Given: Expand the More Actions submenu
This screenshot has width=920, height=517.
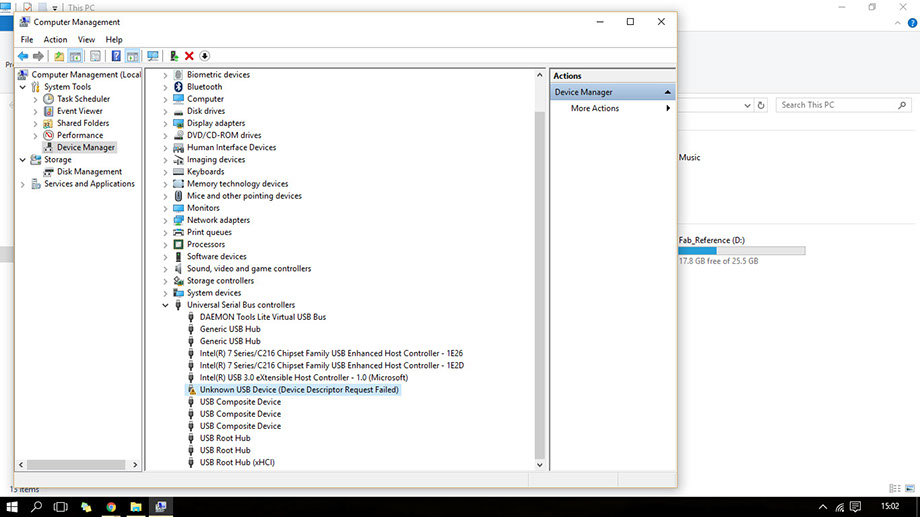Looking at the screenshot, I should coord(668,109).
